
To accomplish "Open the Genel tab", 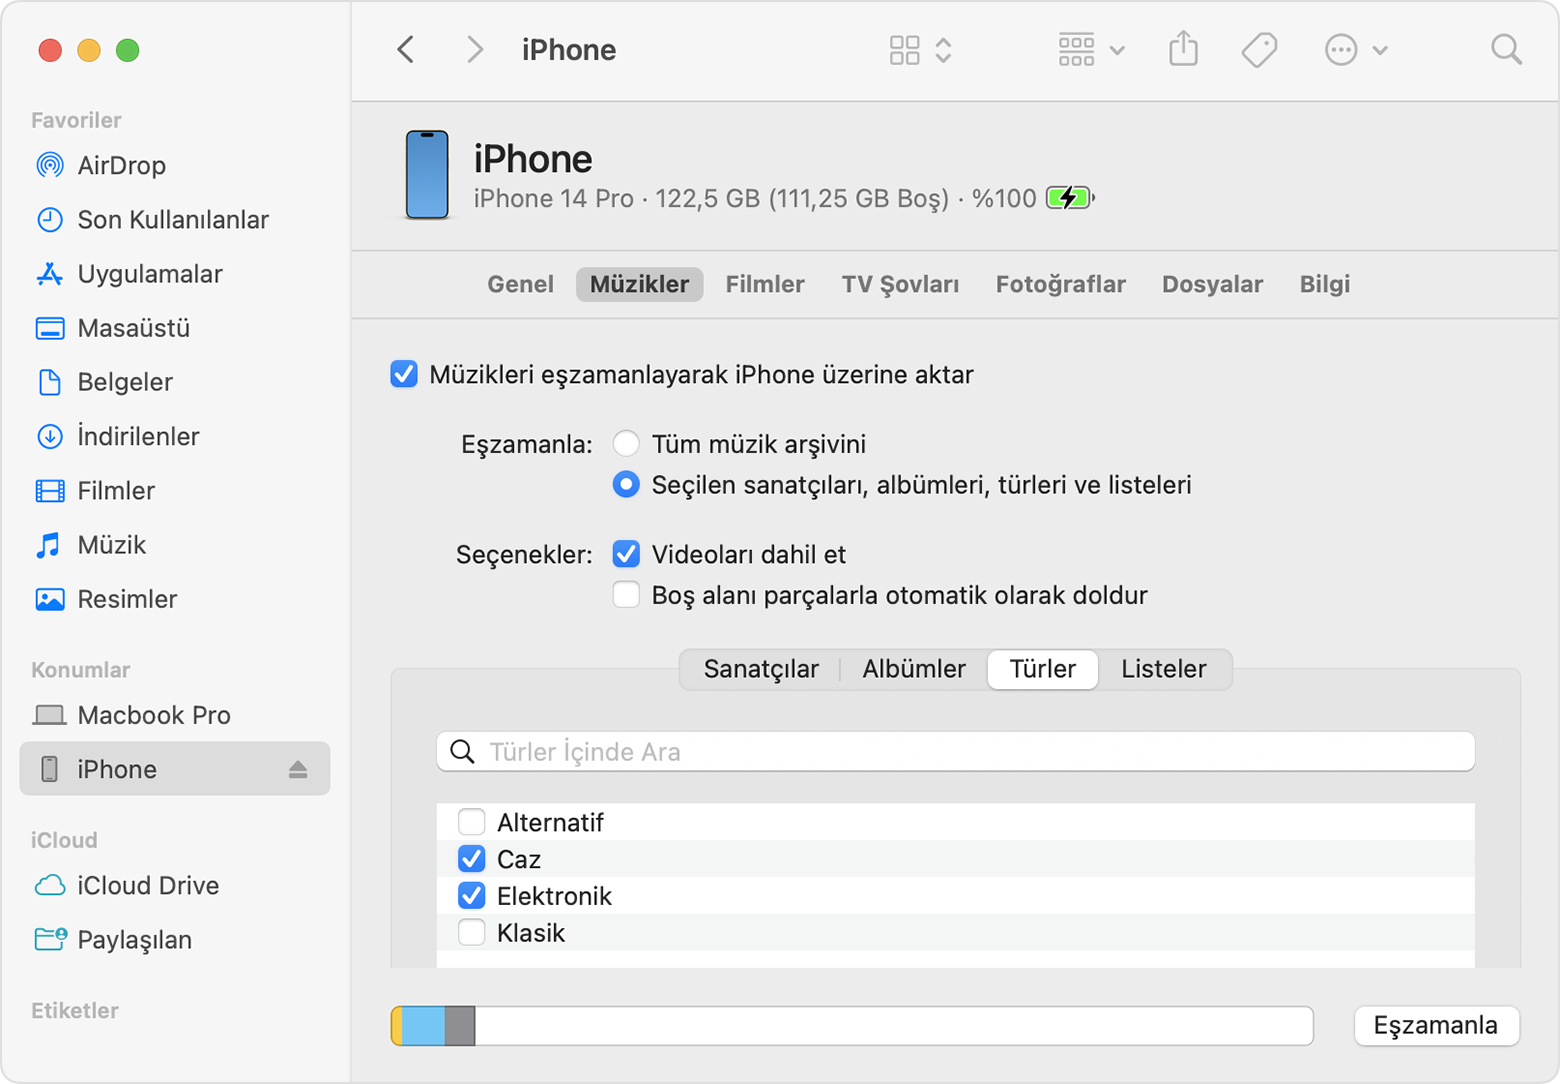I will [x=520, y=284].
